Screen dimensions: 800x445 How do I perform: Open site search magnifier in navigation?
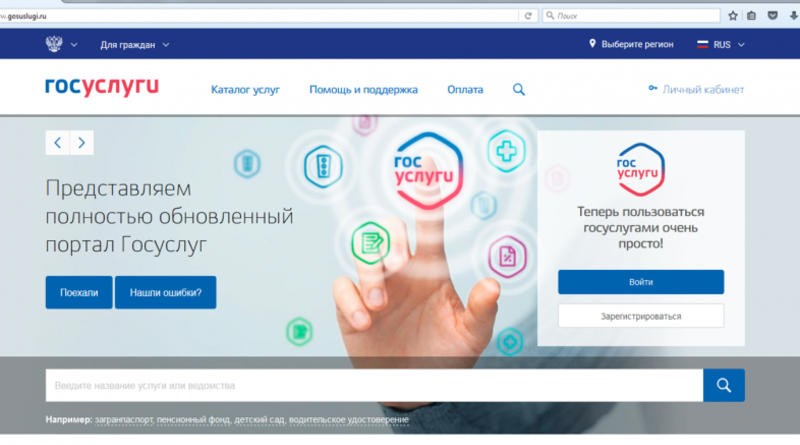[519, 90]
